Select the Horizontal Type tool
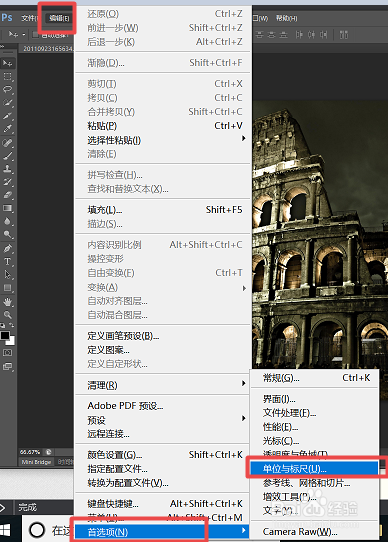Image resolution: width=388 pixels, height=542 pixels. point(7,261)
